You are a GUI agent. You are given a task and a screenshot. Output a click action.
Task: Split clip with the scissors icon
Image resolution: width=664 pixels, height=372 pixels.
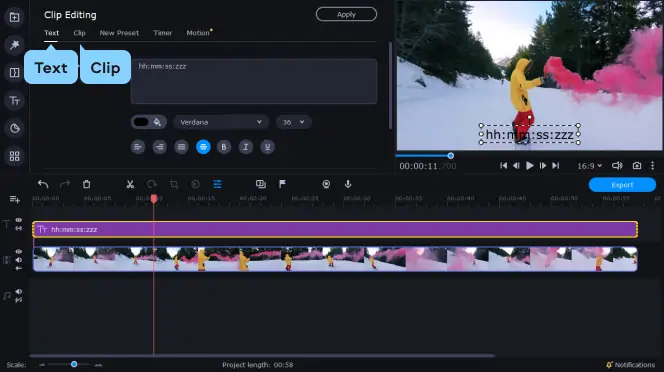point(130,184)
